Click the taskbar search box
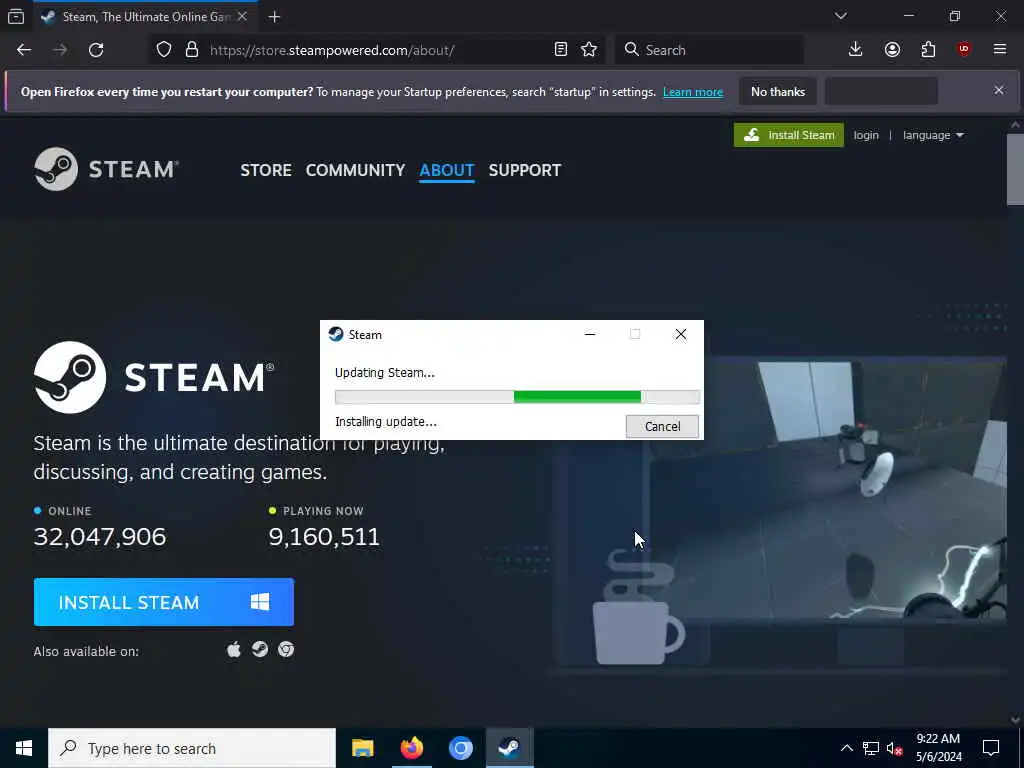1024x768 pixels. coord(192,748)
